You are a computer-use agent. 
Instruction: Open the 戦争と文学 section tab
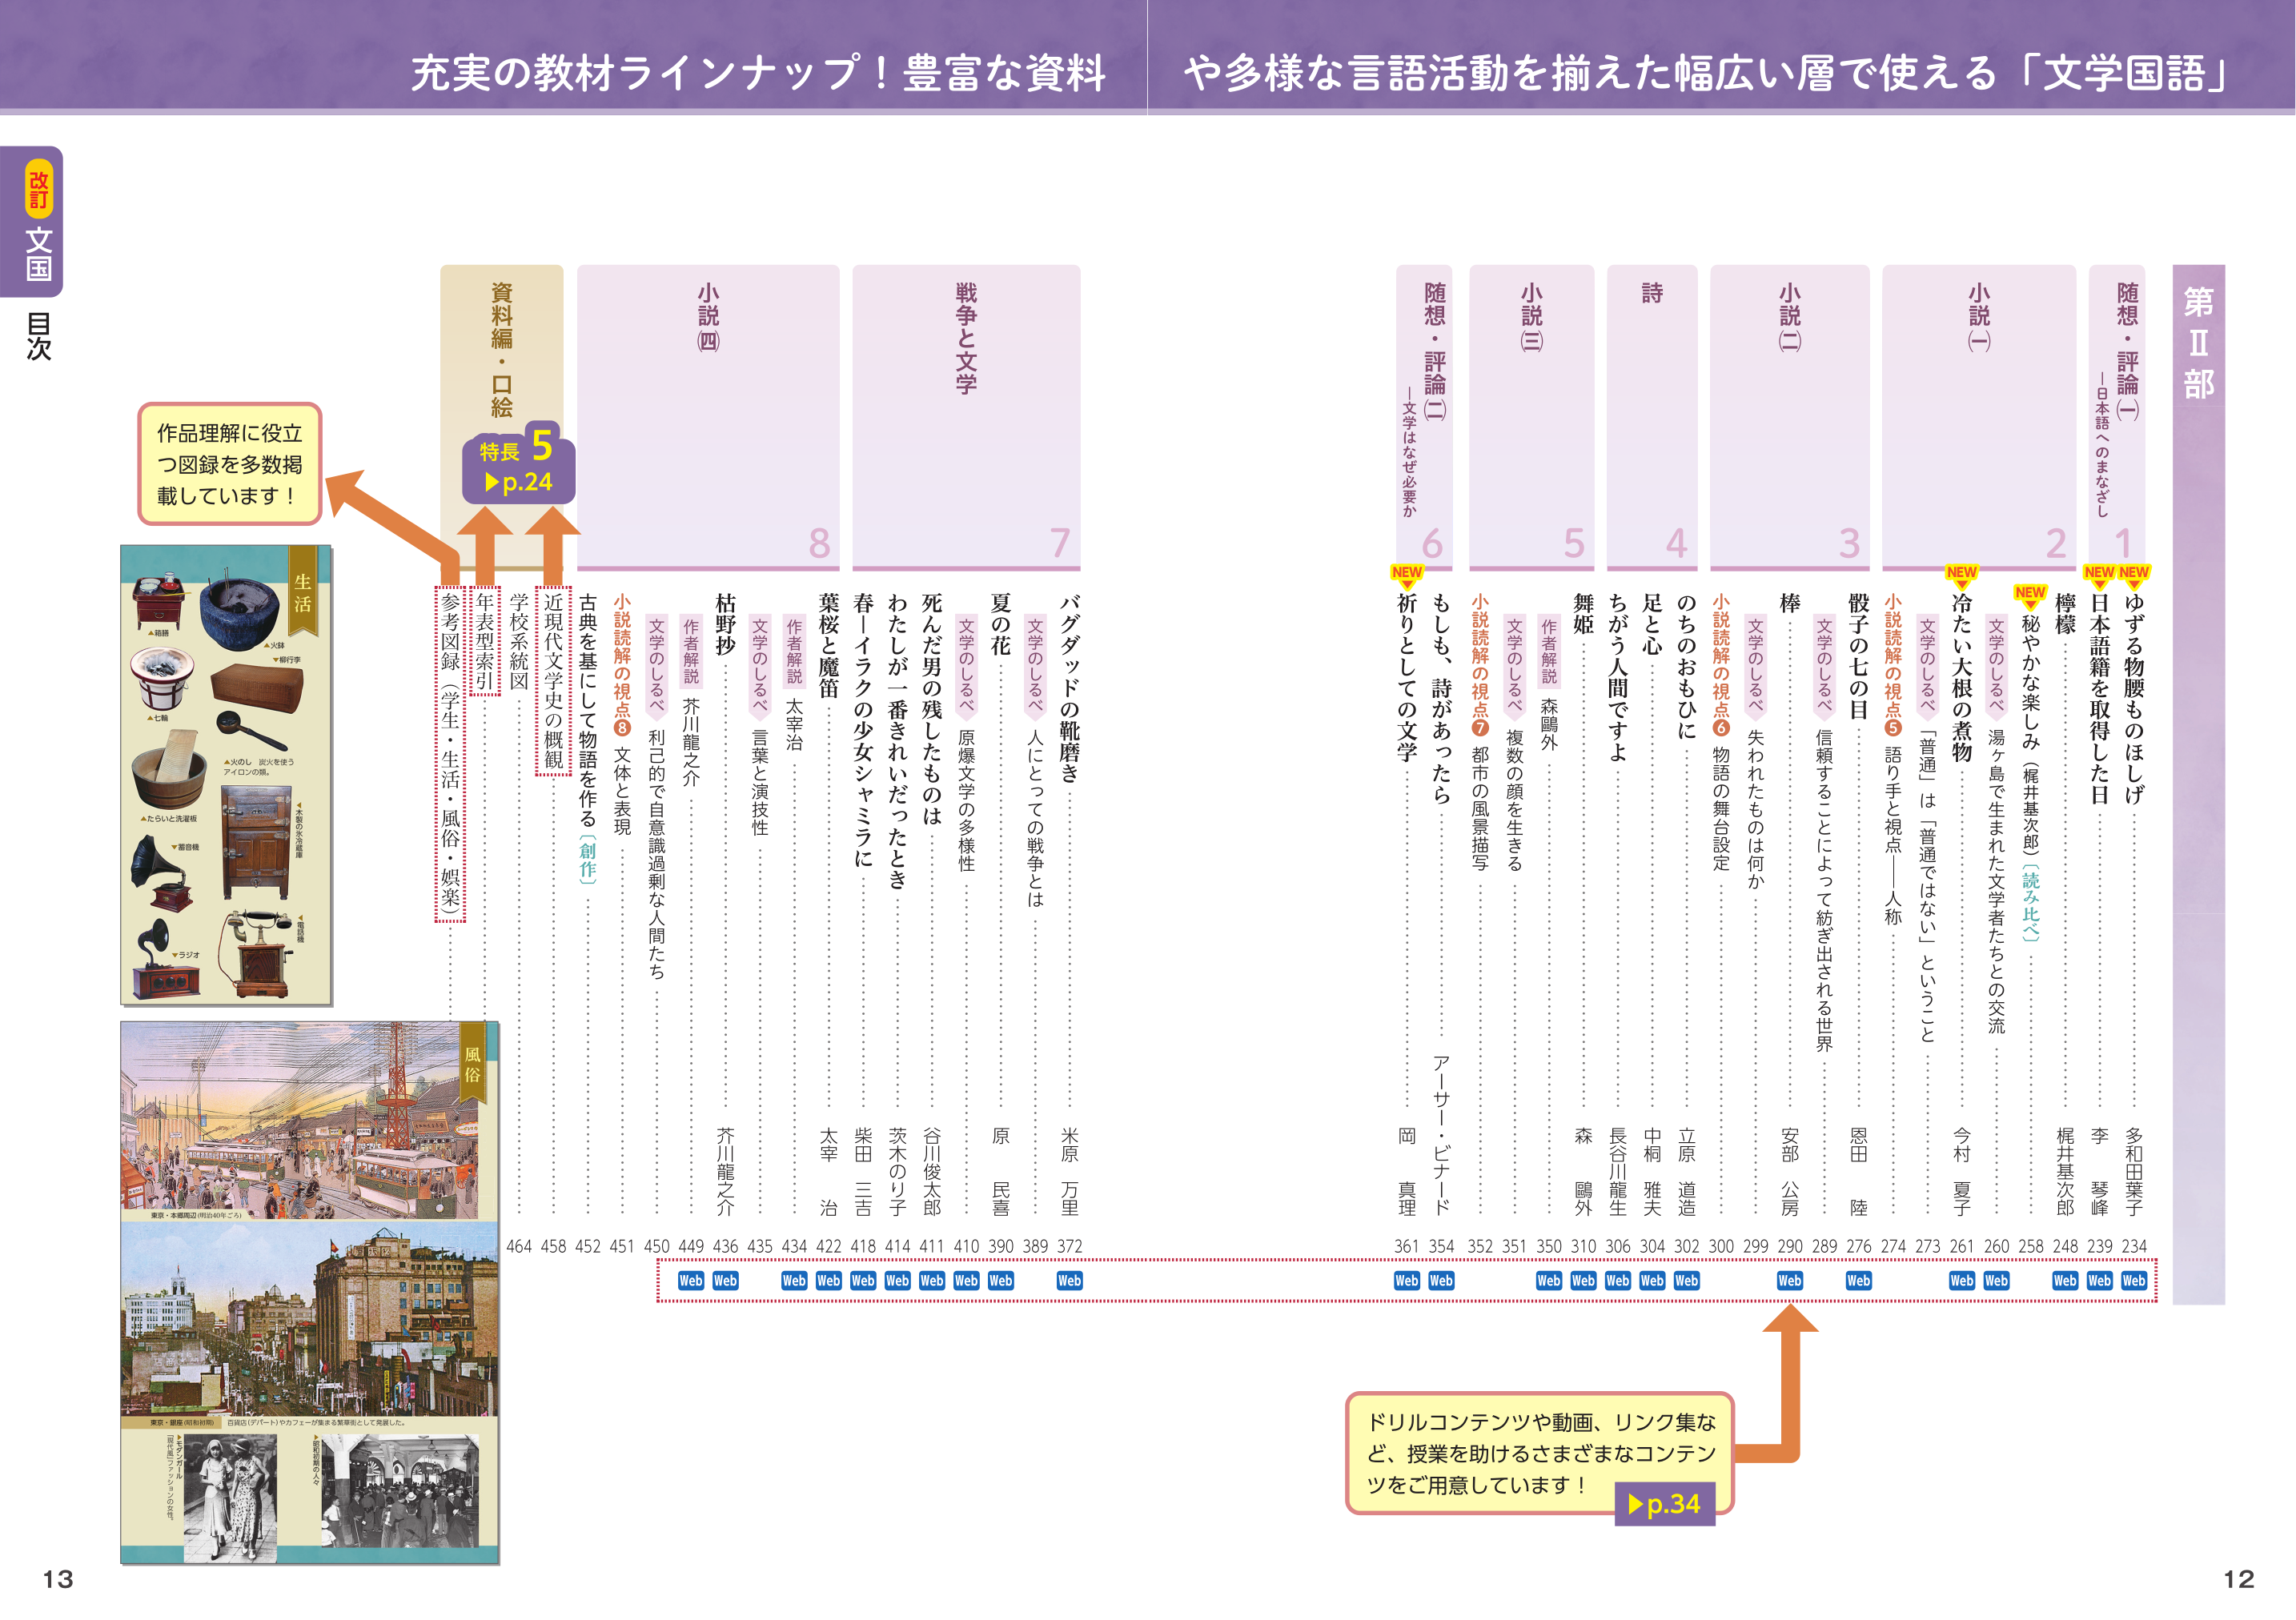click(966, 417)
